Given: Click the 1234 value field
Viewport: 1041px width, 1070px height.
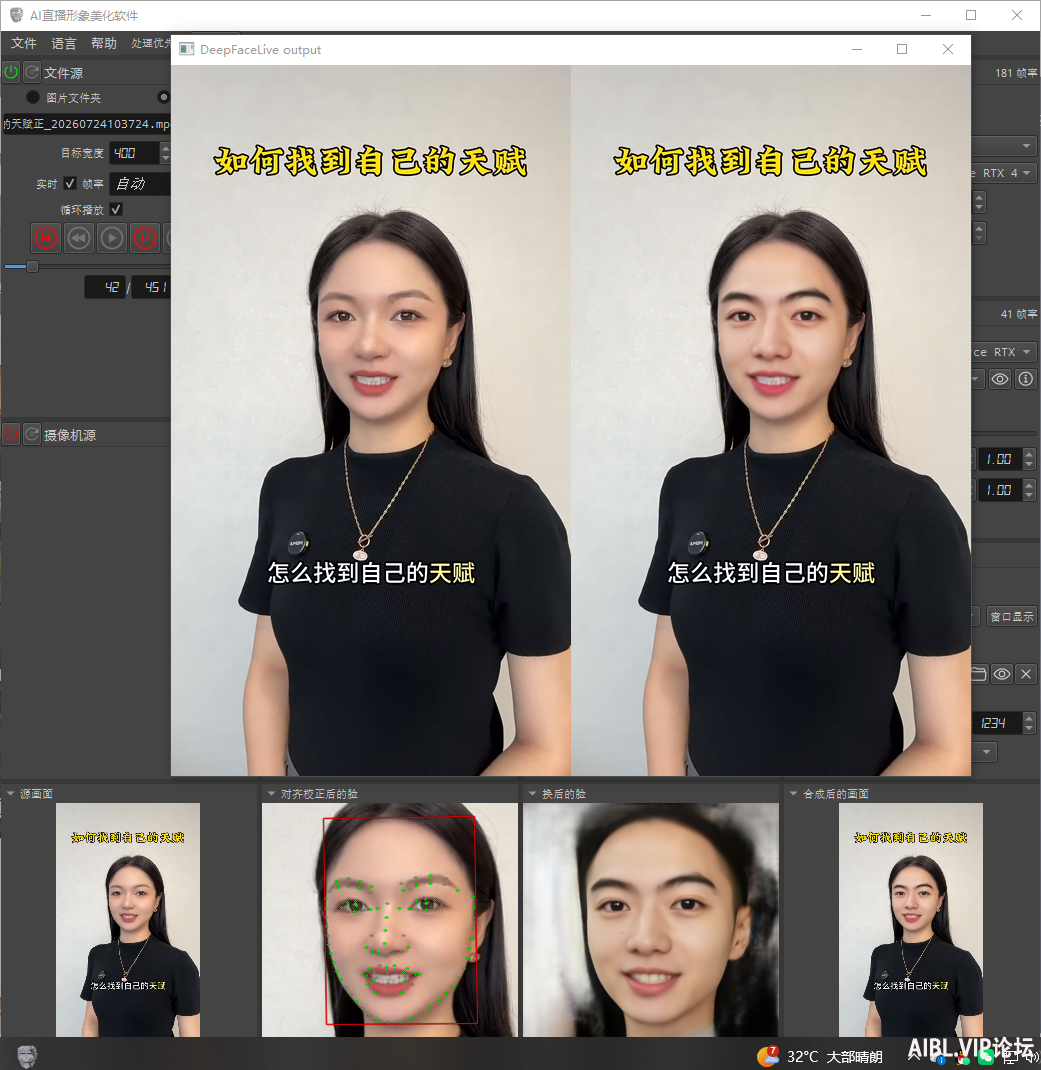Looking at the screenshot, I should click(997, 723).
